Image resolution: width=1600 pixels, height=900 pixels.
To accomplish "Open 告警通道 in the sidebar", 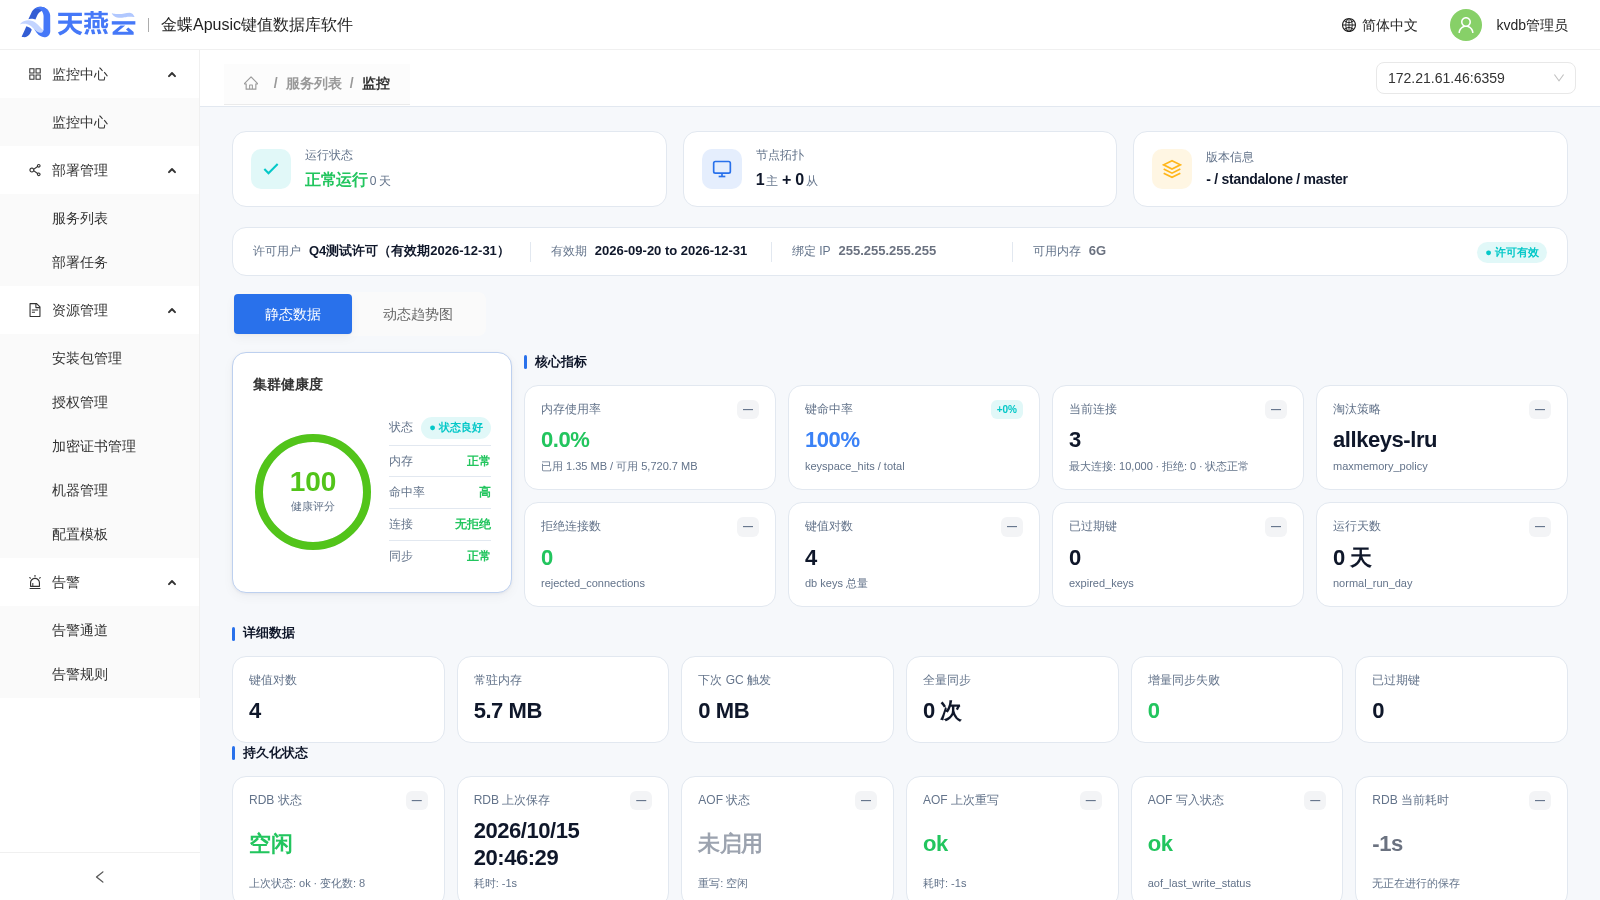I will point(100,630).
